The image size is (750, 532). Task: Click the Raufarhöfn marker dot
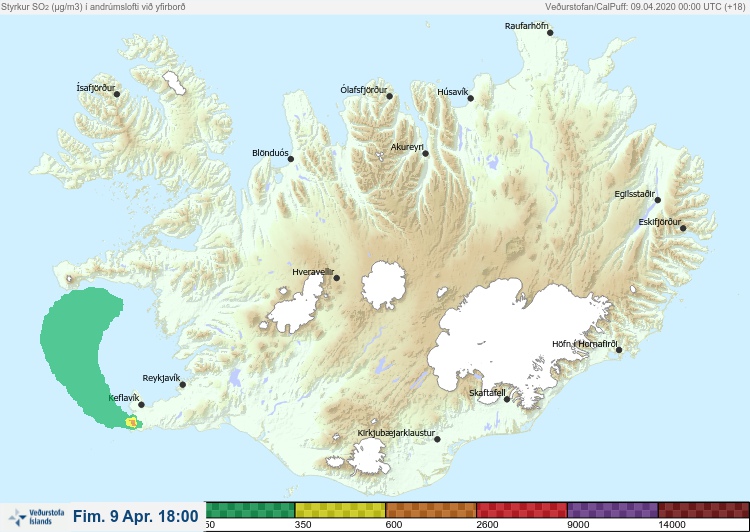[551, 33]
